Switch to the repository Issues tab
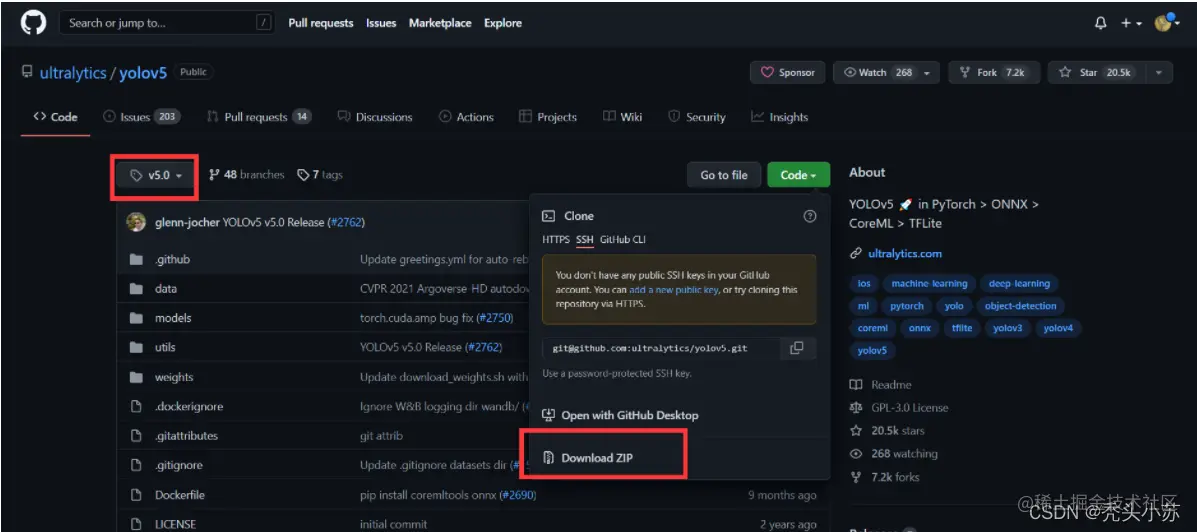 click(x=140, y=117)
